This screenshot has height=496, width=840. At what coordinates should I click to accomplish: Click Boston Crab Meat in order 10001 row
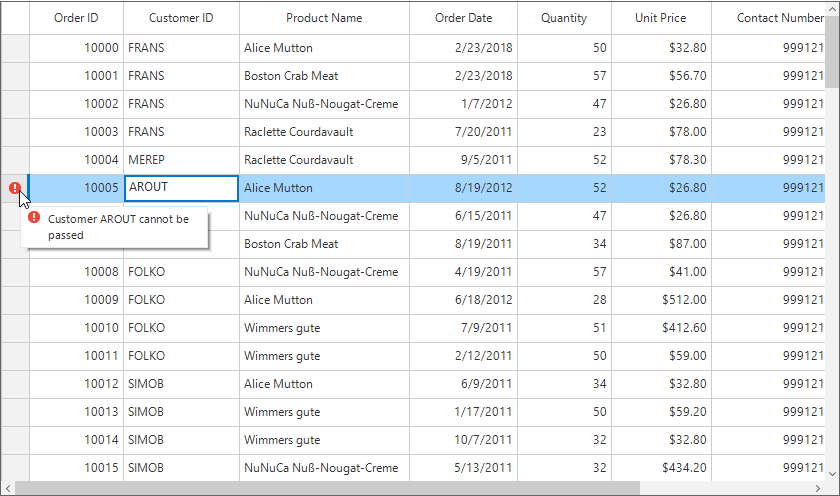click(x=325, y=76)
